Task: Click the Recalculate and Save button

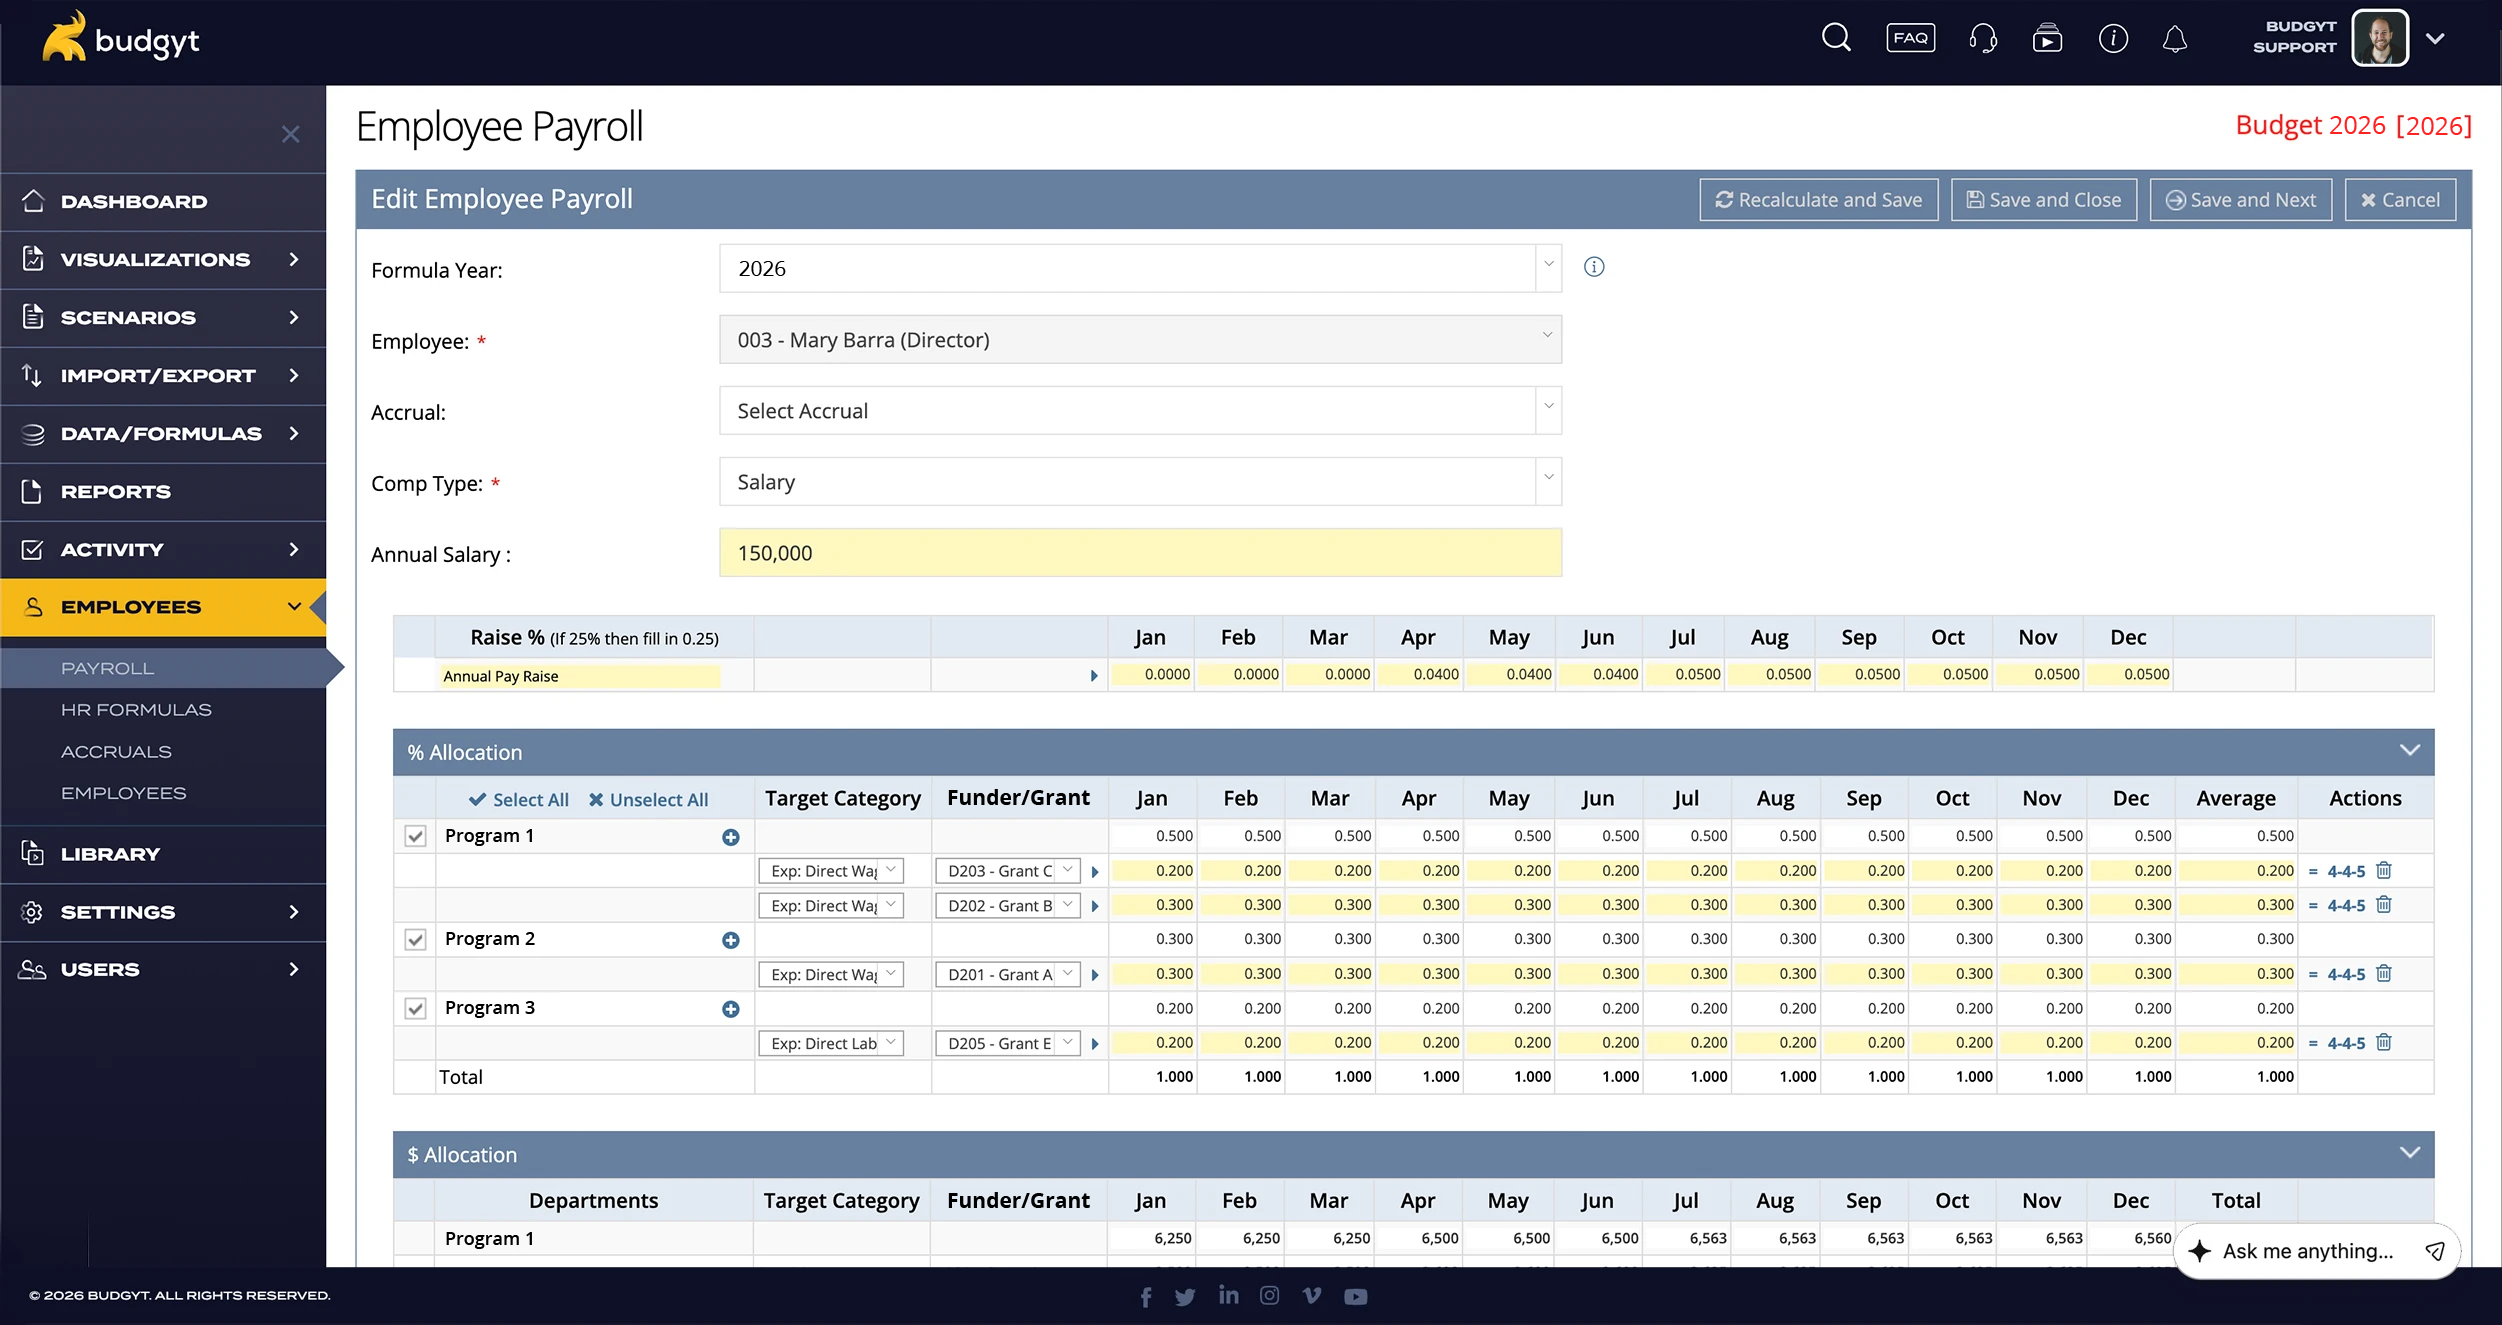Action: [x=1818, y=200]
